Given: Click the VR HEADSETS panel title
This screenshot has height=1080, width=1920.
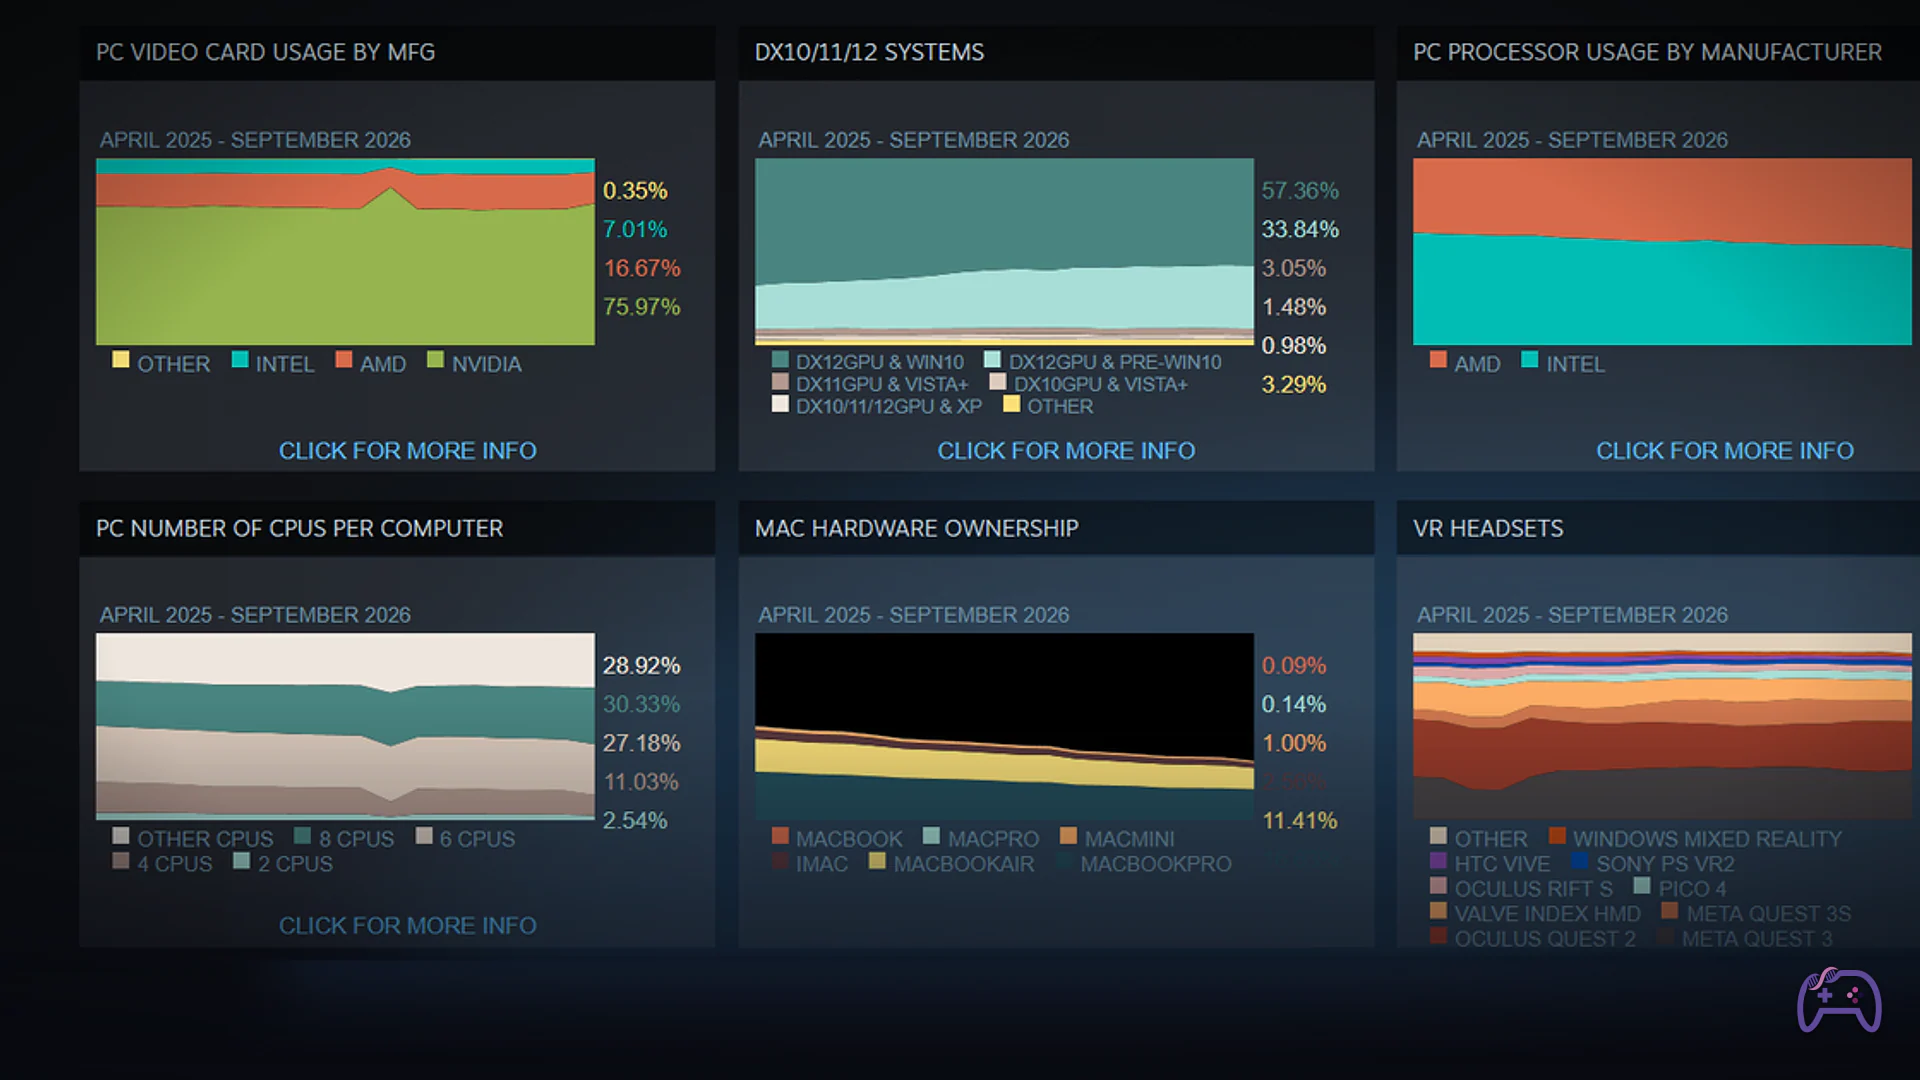Looking at the screenshot, I should pos(1488,528).
